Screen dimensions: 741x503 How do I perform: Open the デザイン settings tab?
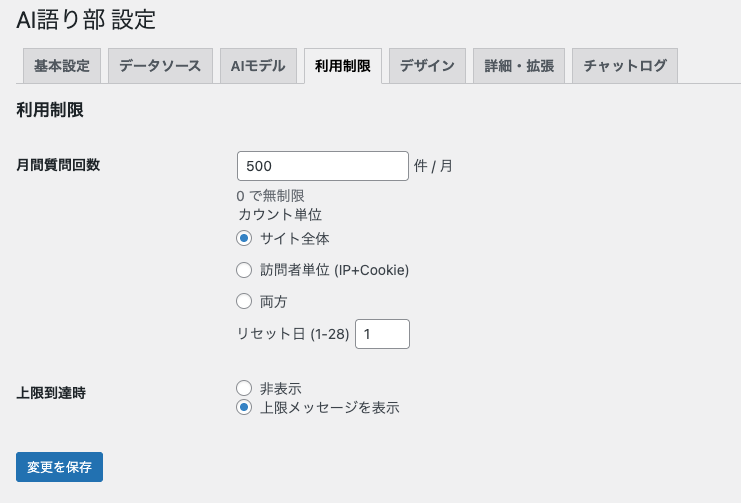tap(427, 66)
